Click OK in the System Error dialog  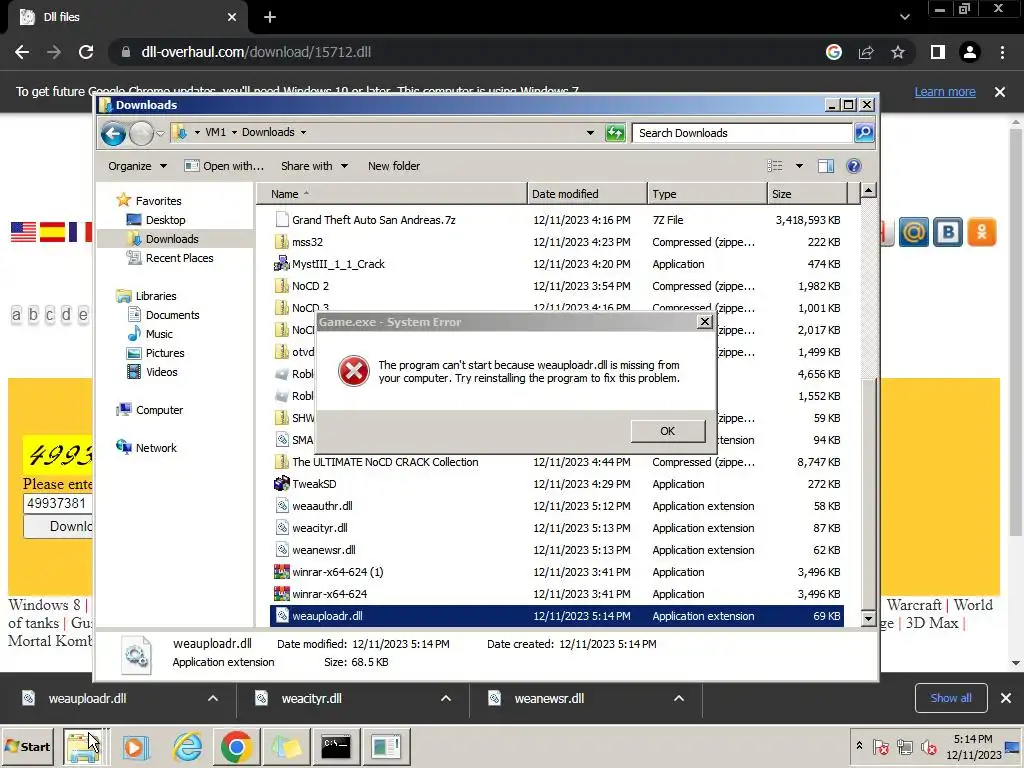point(667,431)
